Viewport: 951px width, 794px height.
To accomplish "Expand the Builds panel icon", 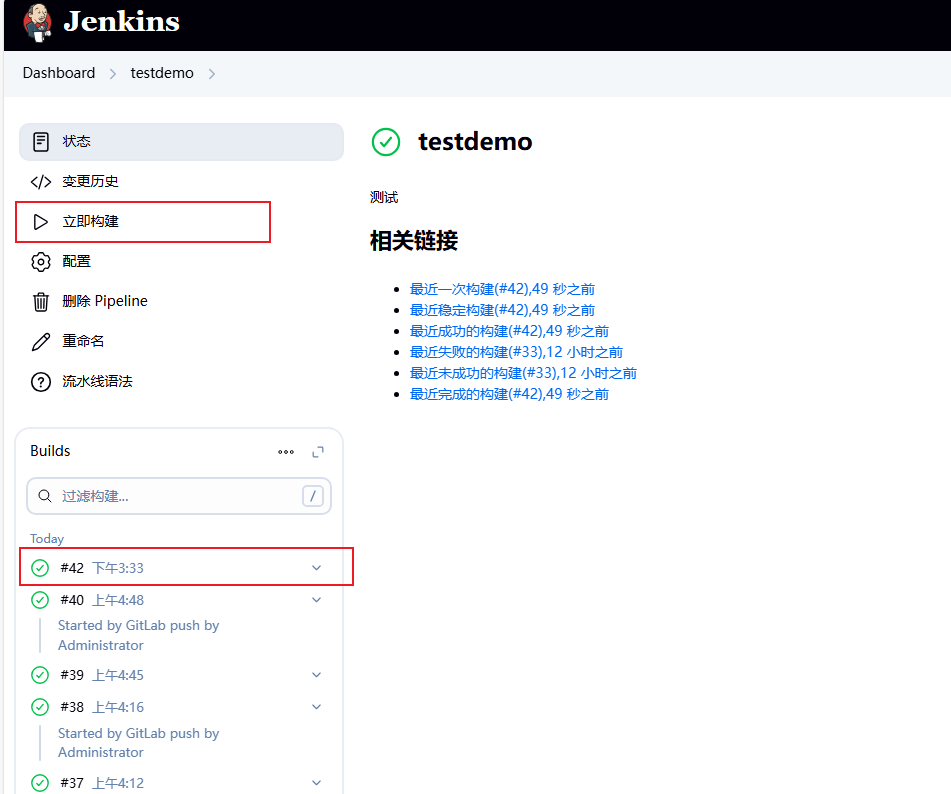I will (318, 452).
